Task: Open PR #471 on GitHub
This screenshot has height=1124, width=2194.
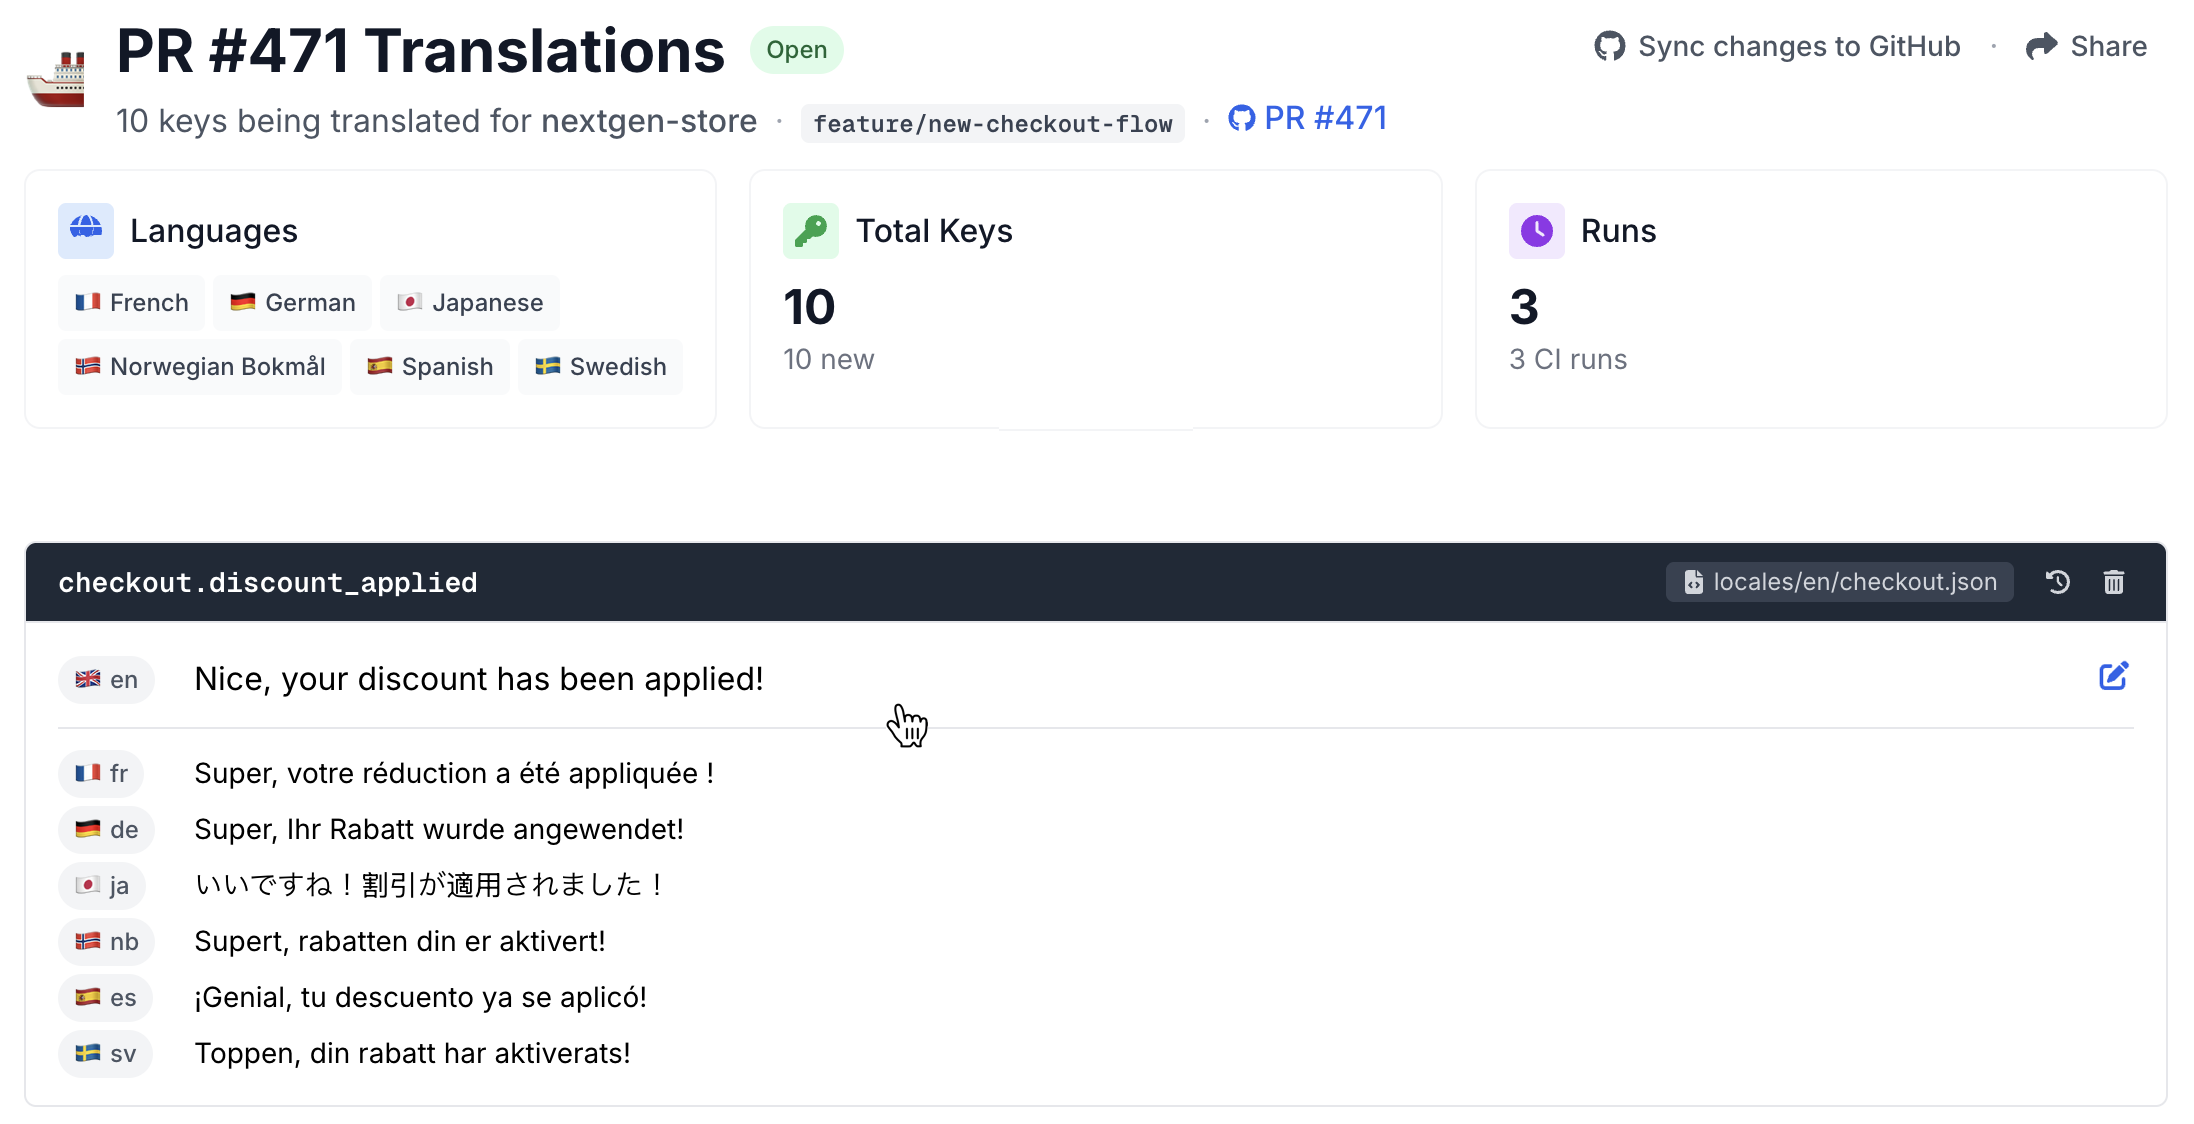Action: click(x=1325, y=118)
